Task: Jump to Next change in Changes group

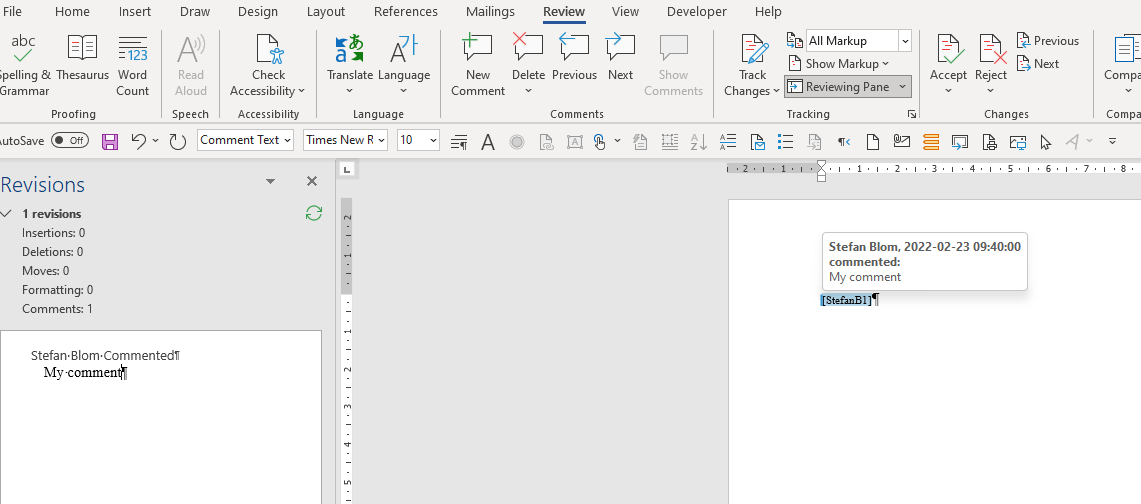Action: point(1038,63)
